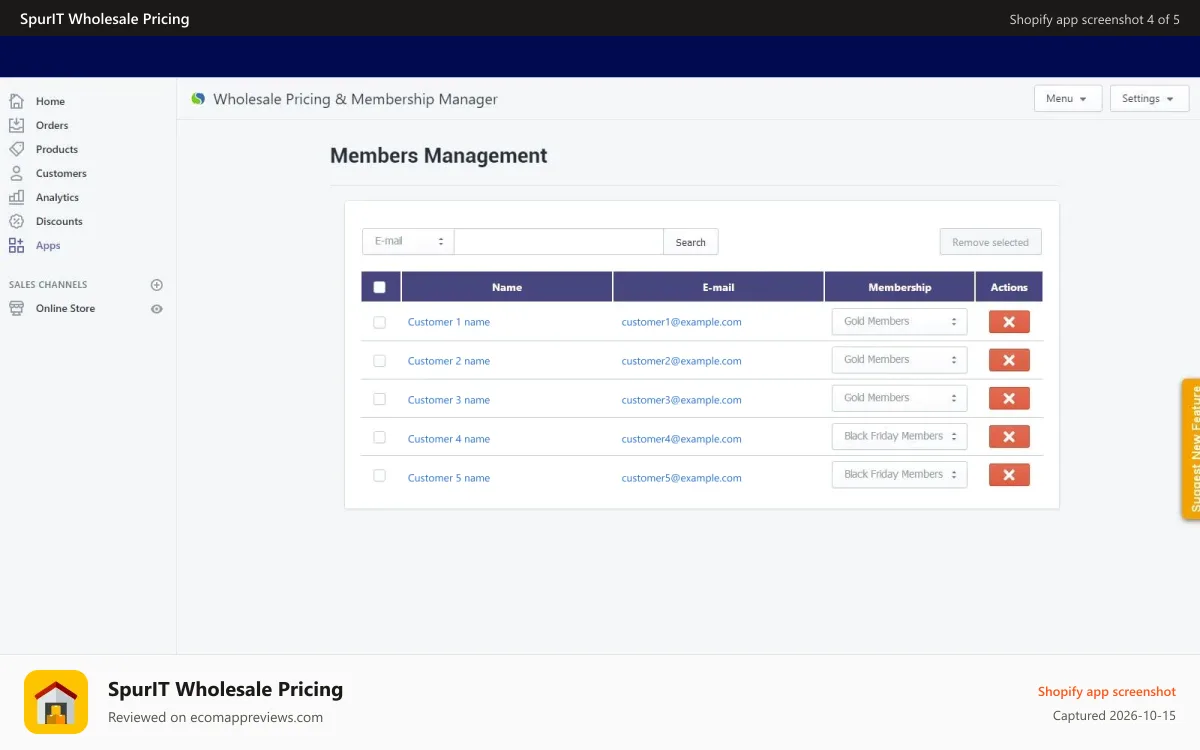
Task: Open Online Store channel
Action: coord(65,308)
